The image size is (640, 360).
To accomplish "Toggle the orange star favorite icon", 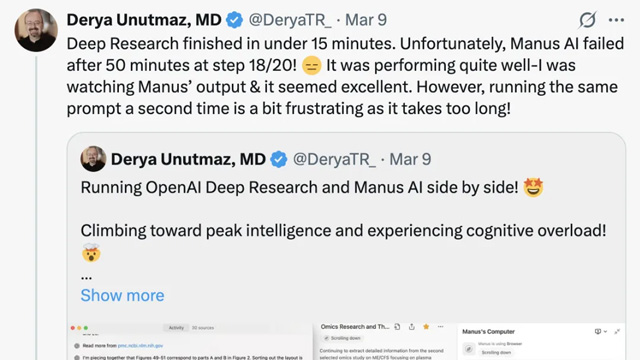I will tap(426, 327).
